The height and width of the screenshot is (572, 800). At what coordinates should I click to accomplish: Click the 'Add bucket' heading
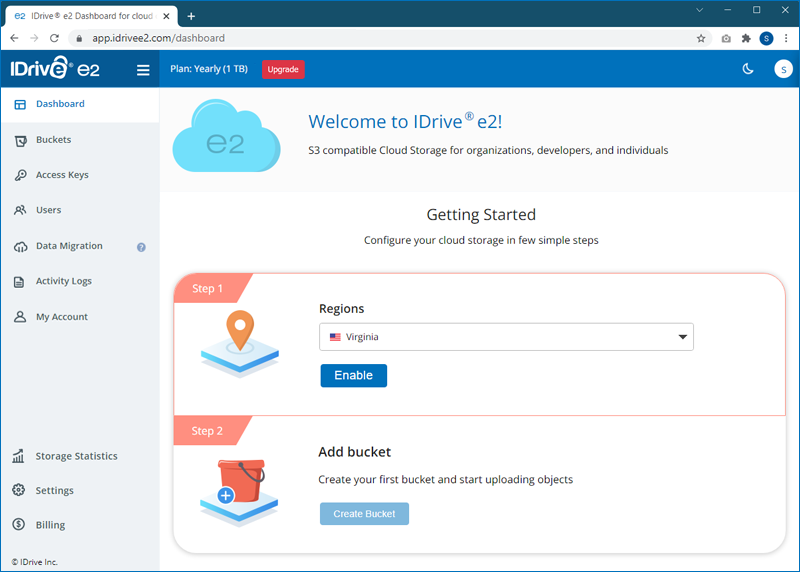pos(355,452)
